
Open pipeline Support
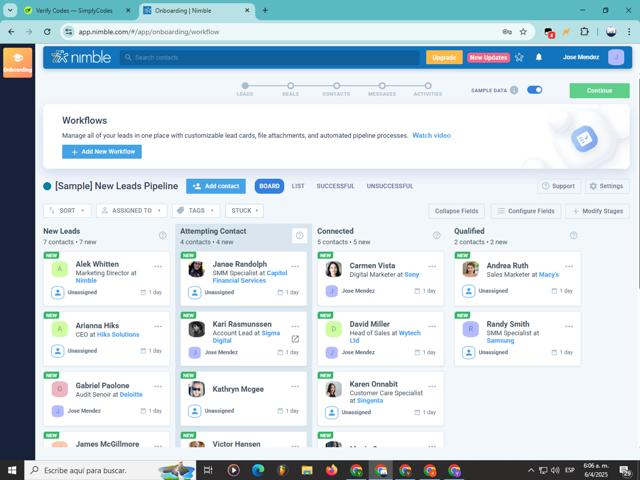click(x=558, y=186)
